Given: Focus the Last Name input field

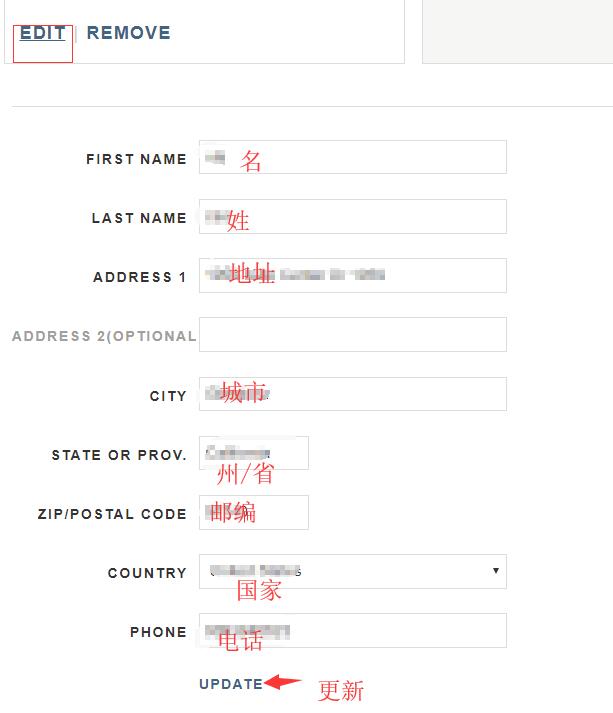Looking at the screenshot, I should 352,216.
